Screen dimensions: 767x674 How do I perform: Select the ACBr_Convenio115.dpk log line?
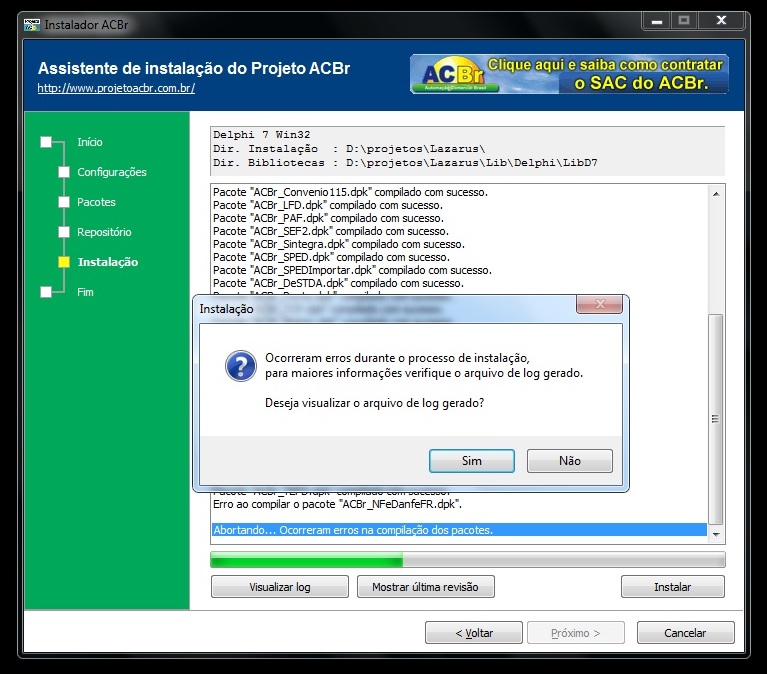pyautogui.click(x=350, y=192)
